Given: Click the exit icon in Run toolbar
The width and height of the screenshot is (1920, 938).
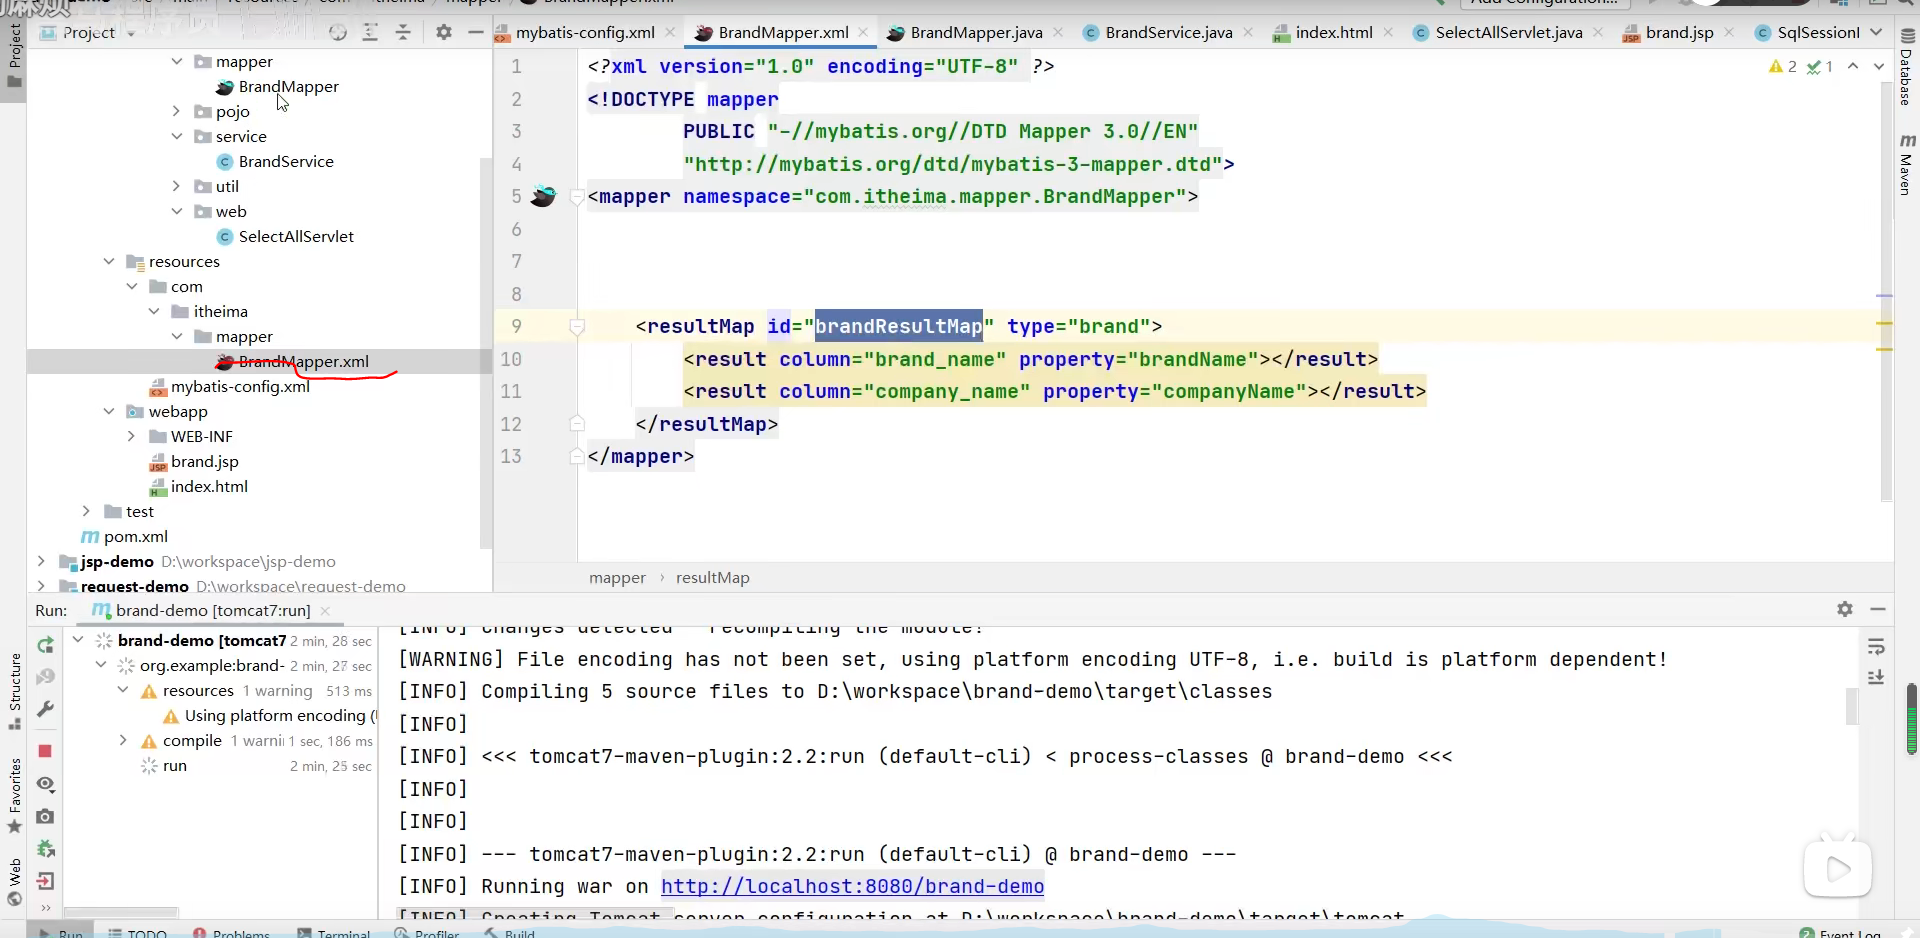Looking at the screenshot, I should [45, 881].
